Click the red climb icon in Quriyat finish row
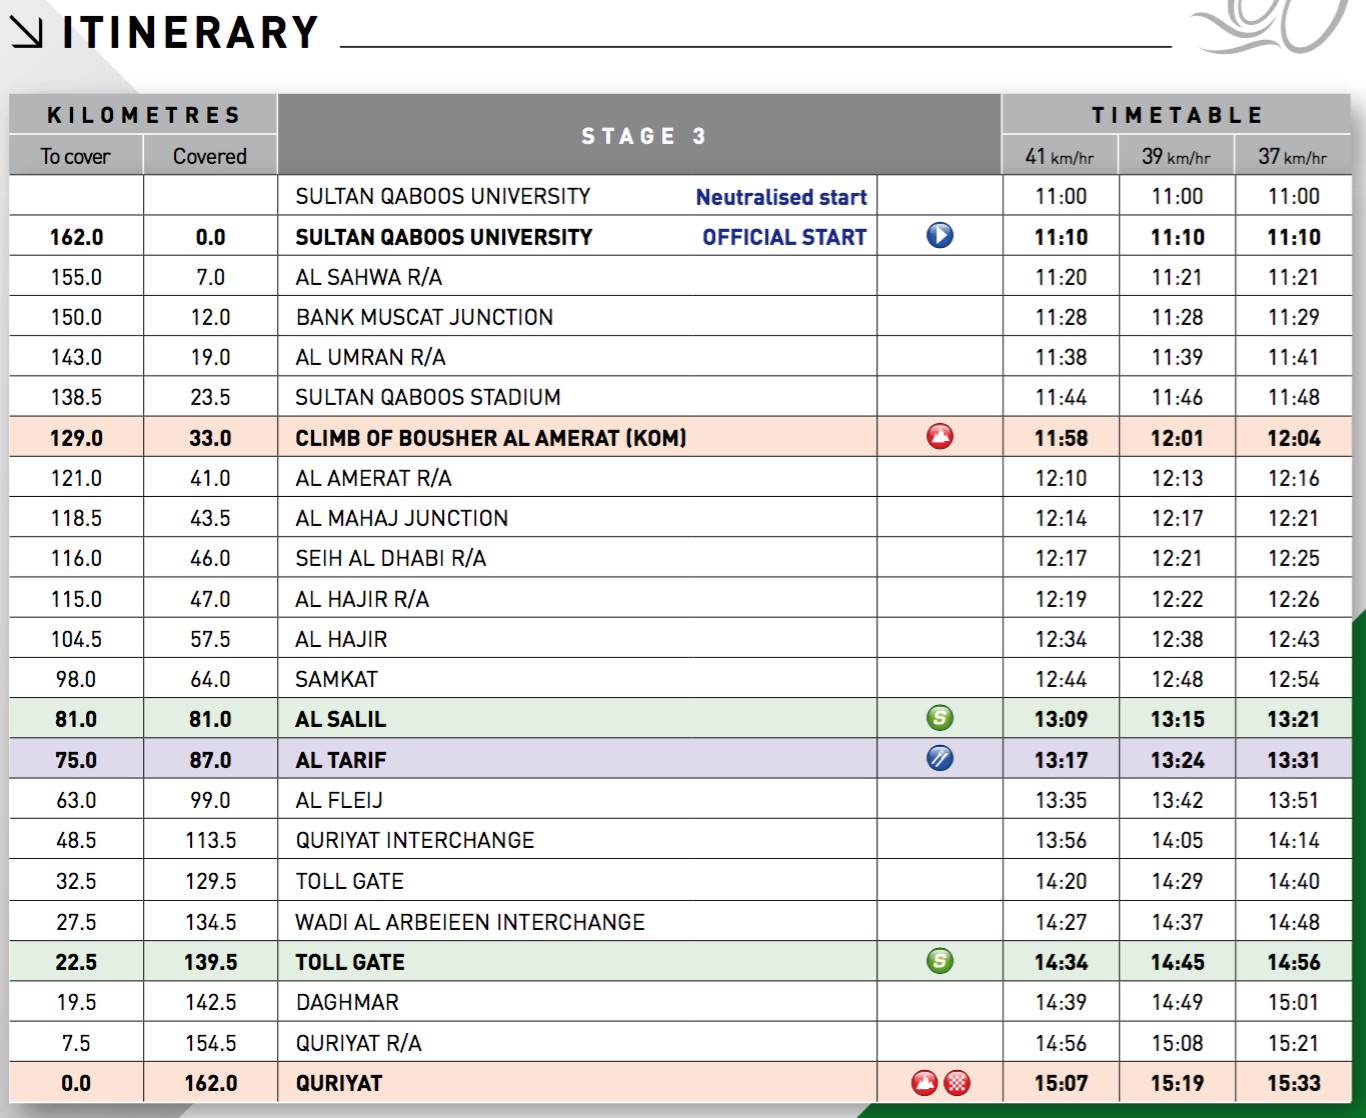 (925, 1083)
